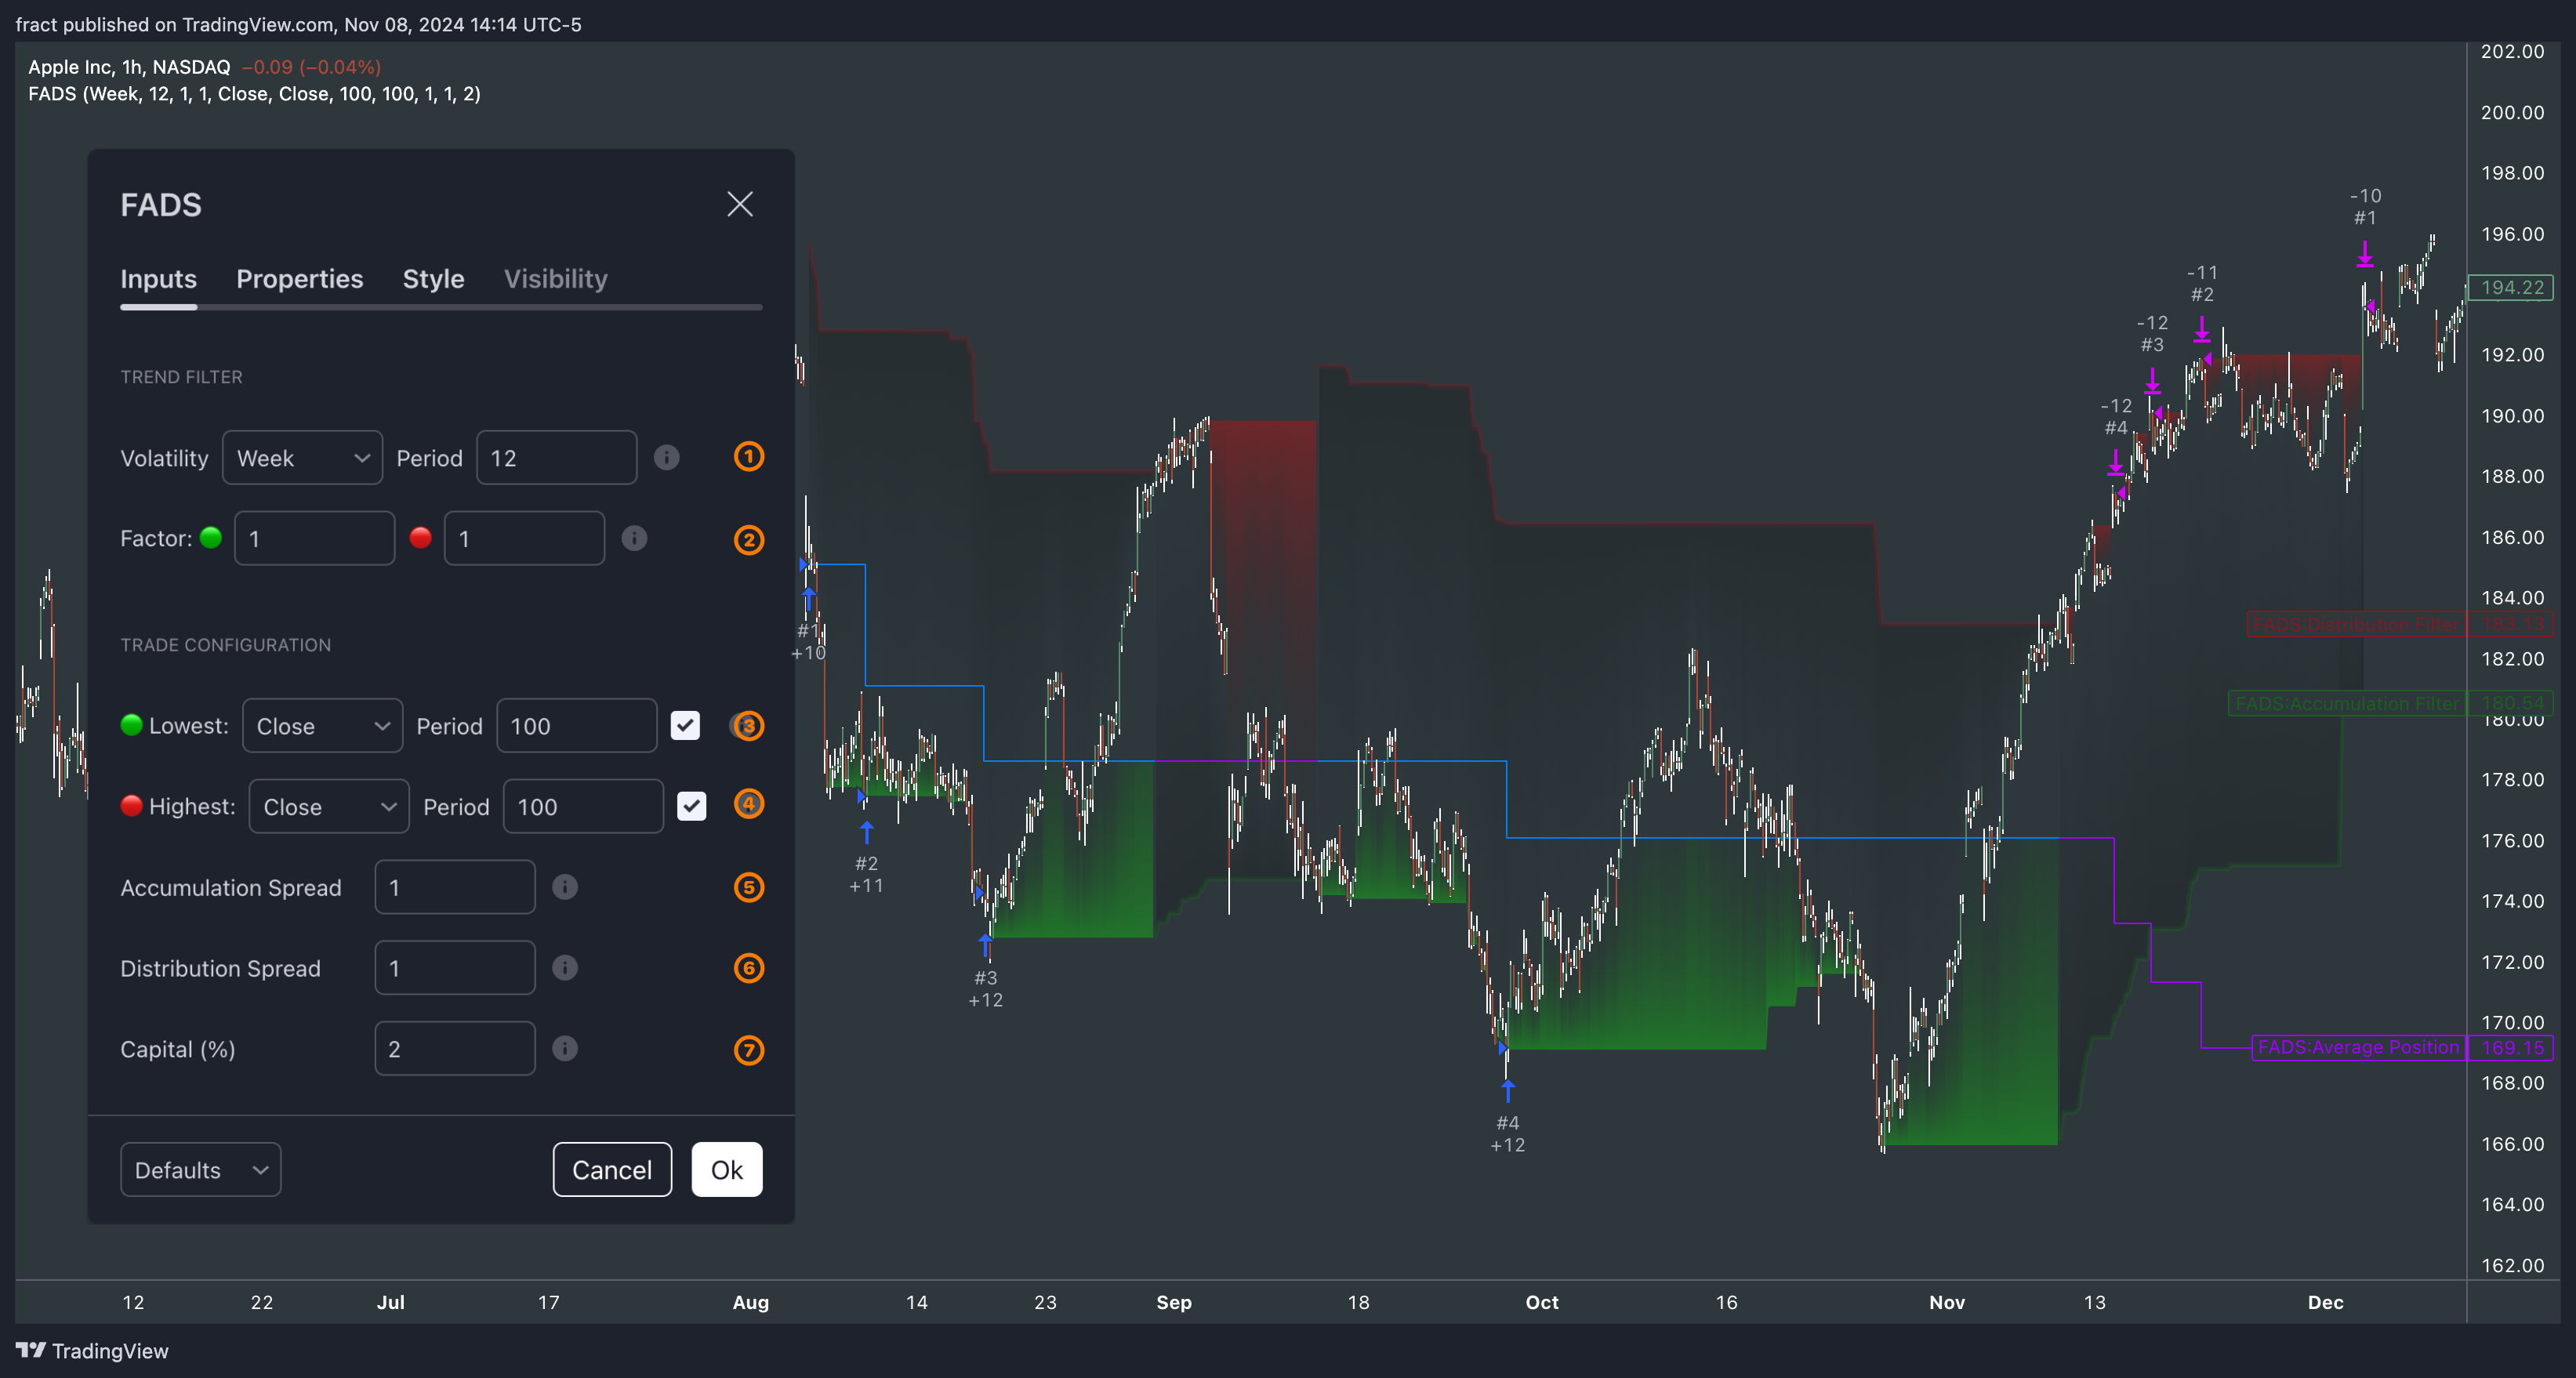The width and height of the screenshot is (2576, 1378).
Task: Click the Apple Inc, 1h, NASDAQ title
Action: 129,67
